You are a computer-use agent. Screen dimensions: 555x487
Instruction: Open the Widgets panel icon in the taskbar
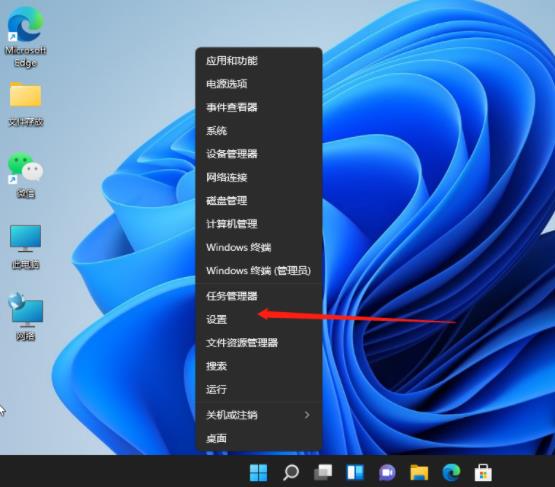point(355,472)
